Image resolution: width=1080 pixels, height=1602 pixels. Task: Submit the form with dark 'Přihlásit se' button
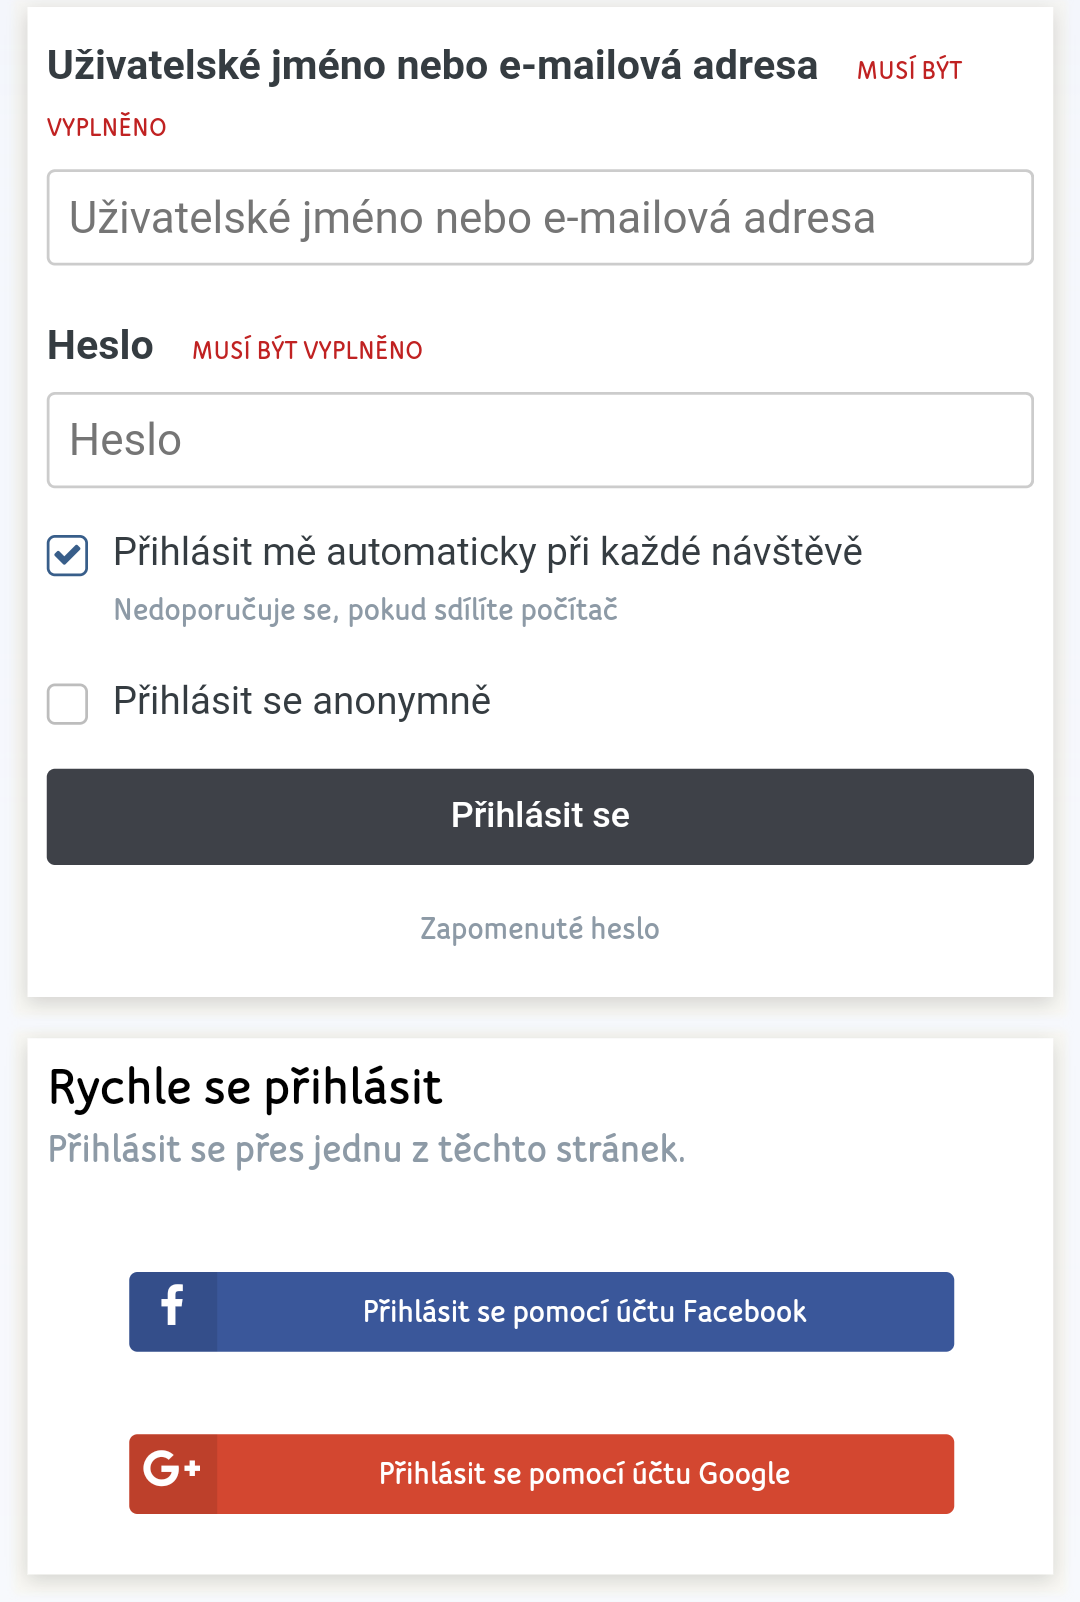click(540, 816)
